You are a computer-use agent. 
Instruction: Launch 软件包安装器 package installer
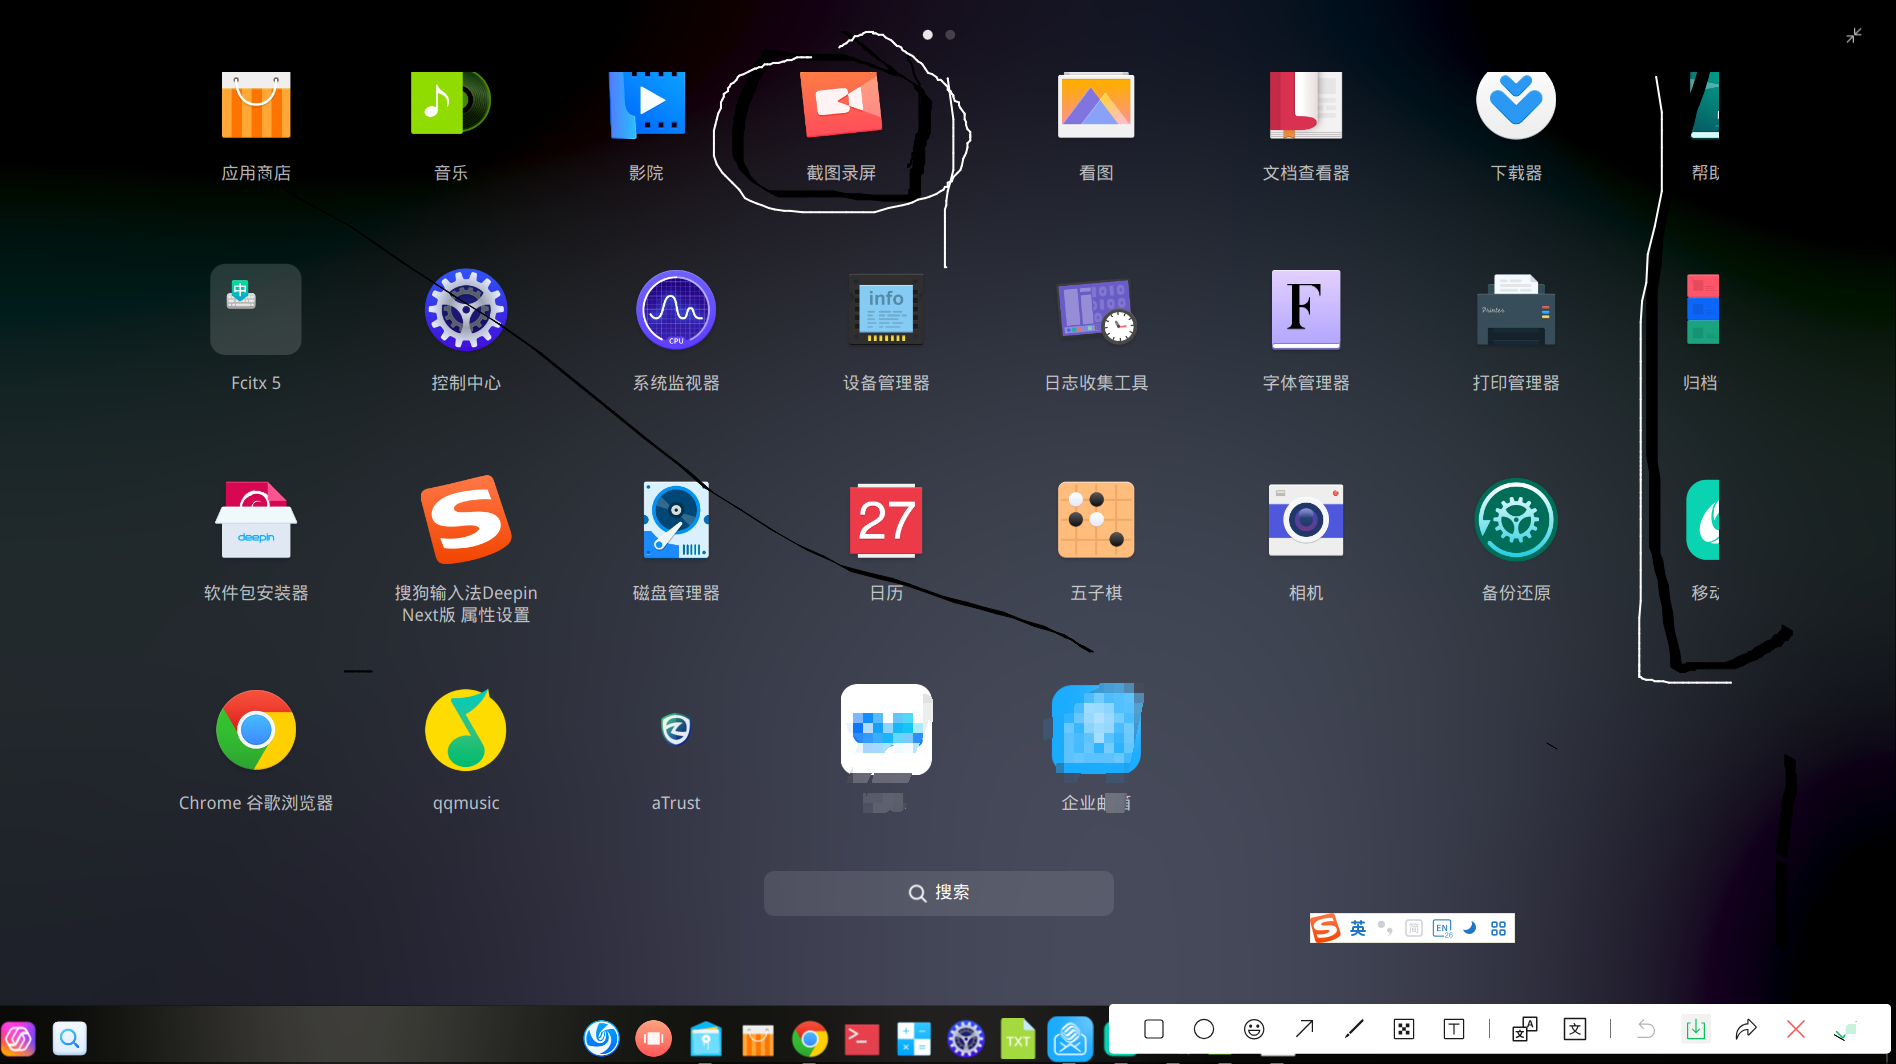[256, 520]
